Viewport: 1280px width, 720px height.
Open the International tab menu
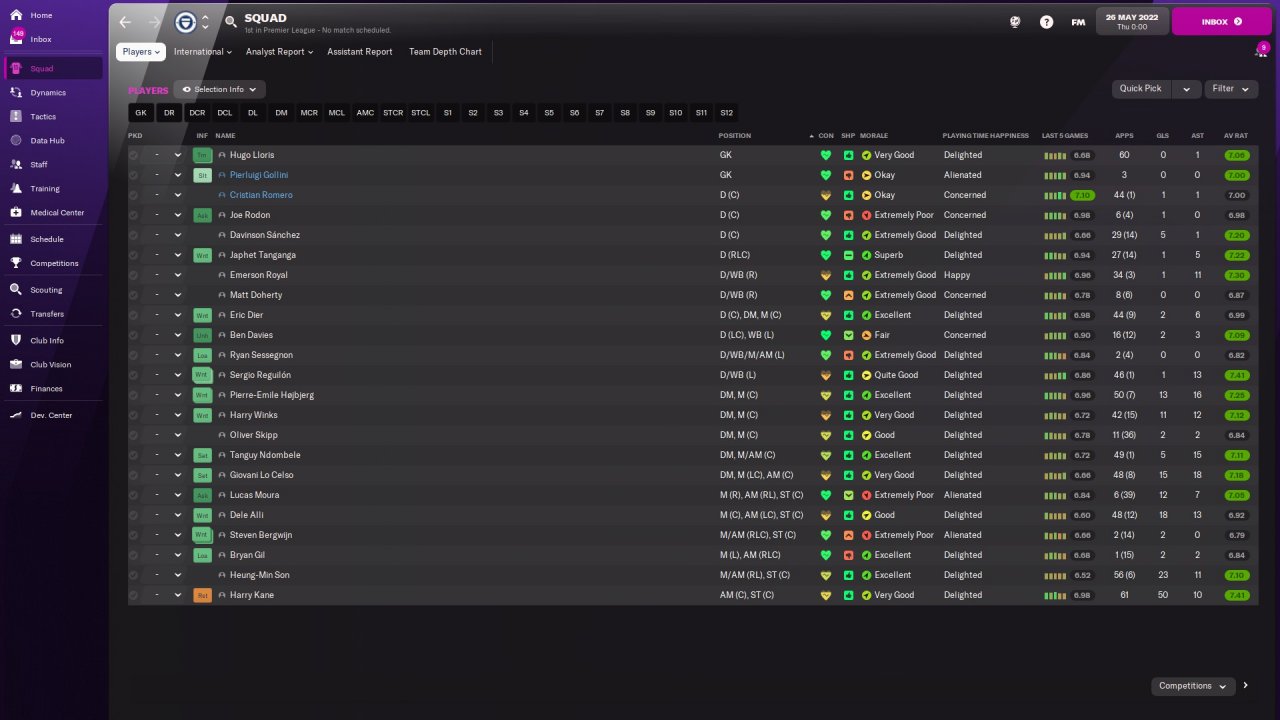[202, 52]
